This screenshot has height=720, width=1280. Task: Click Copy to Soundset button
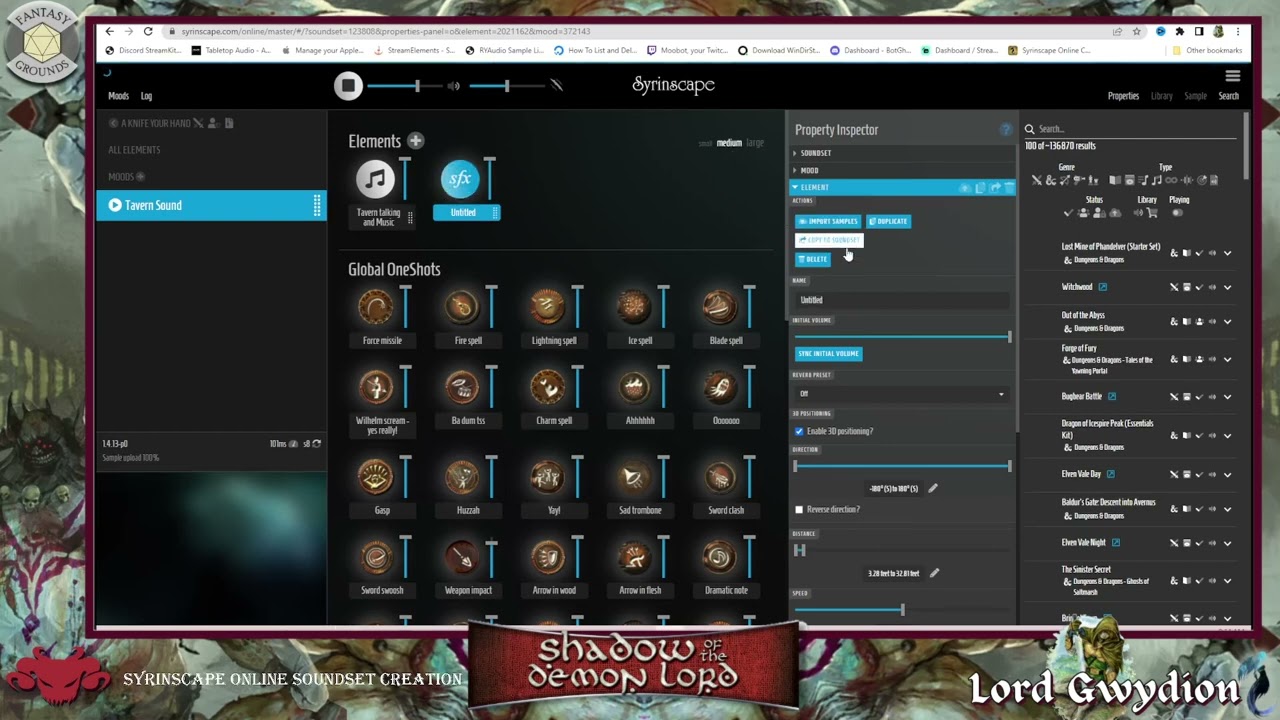[828, 240]
